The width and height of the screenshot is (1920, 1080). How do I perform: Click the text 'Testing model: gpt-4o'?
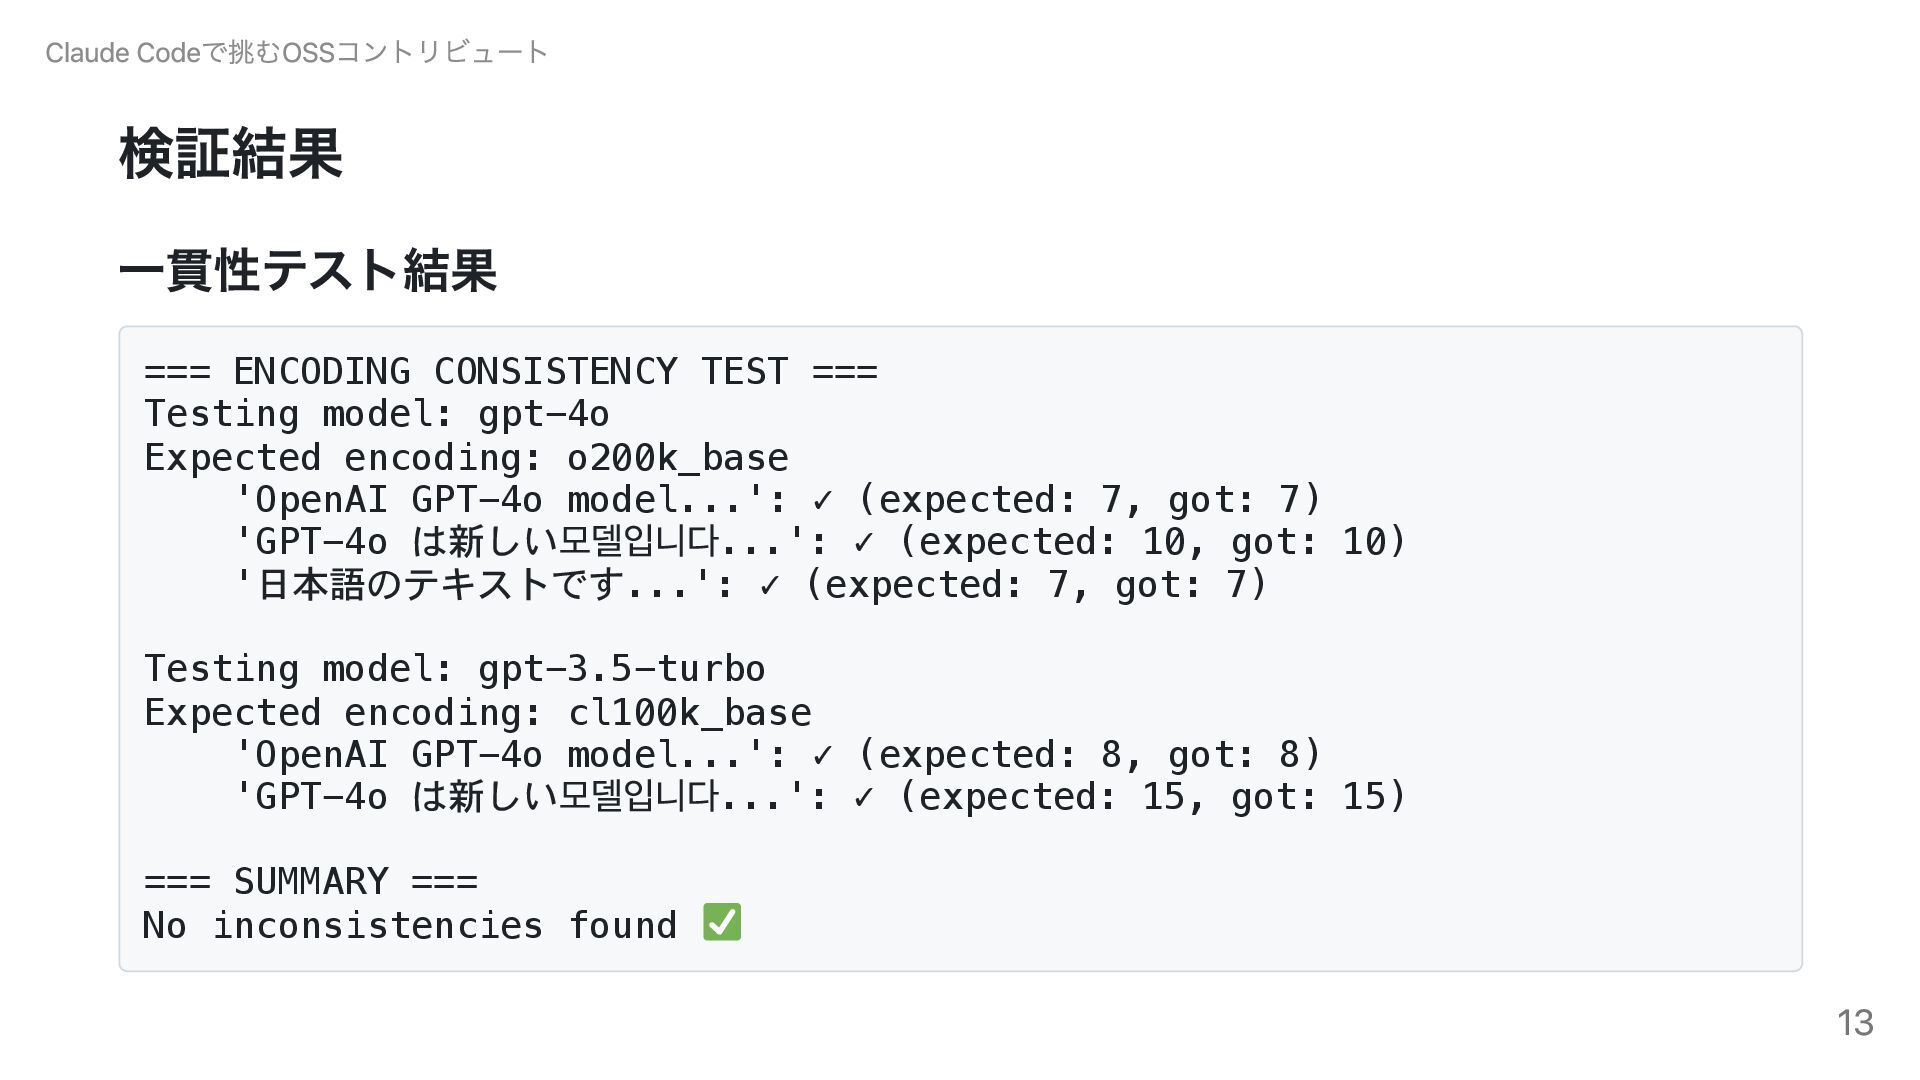pos(377,415)
